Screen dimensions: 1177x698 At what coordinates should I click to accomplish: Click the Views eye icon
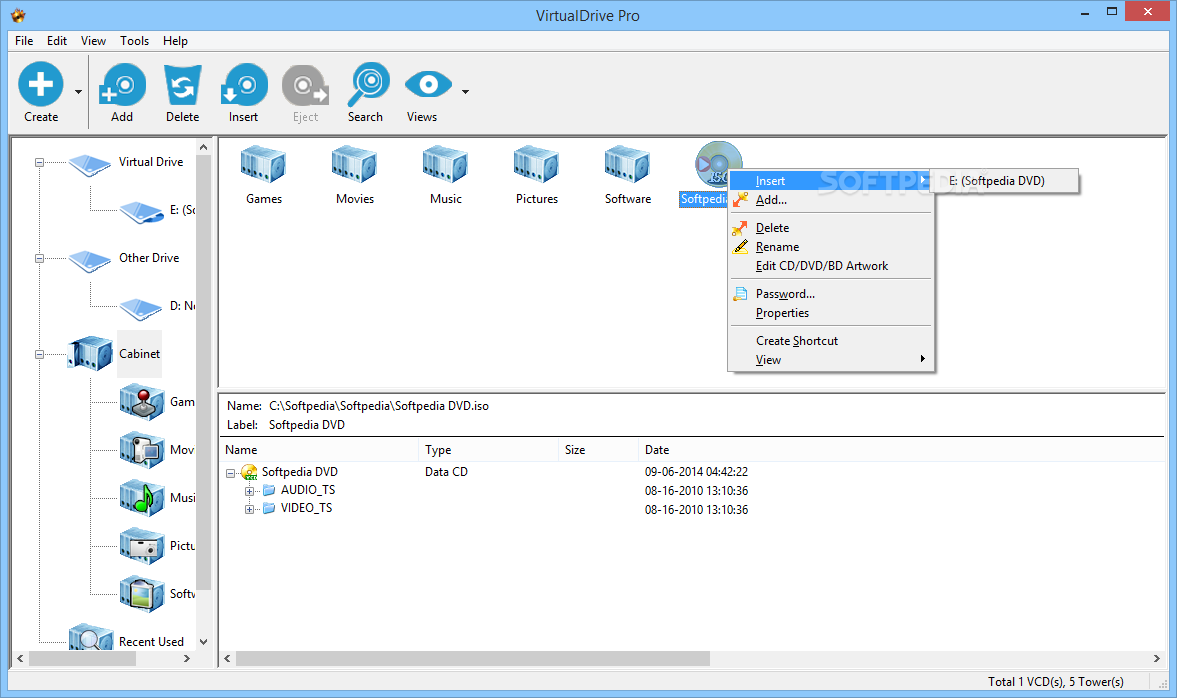pyautogui.click(x=428, y=85)
